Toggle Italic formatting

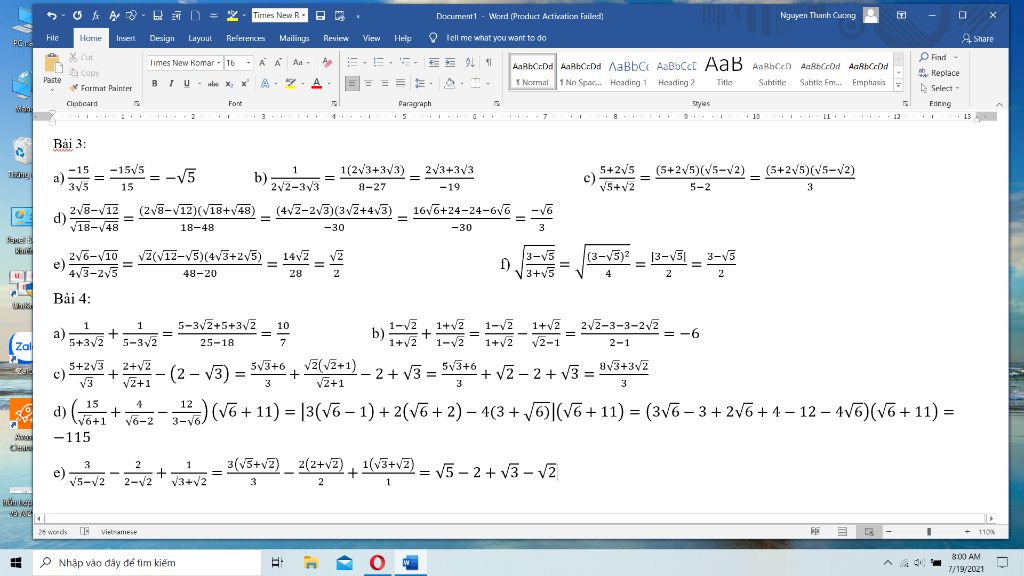pos(171,84)
